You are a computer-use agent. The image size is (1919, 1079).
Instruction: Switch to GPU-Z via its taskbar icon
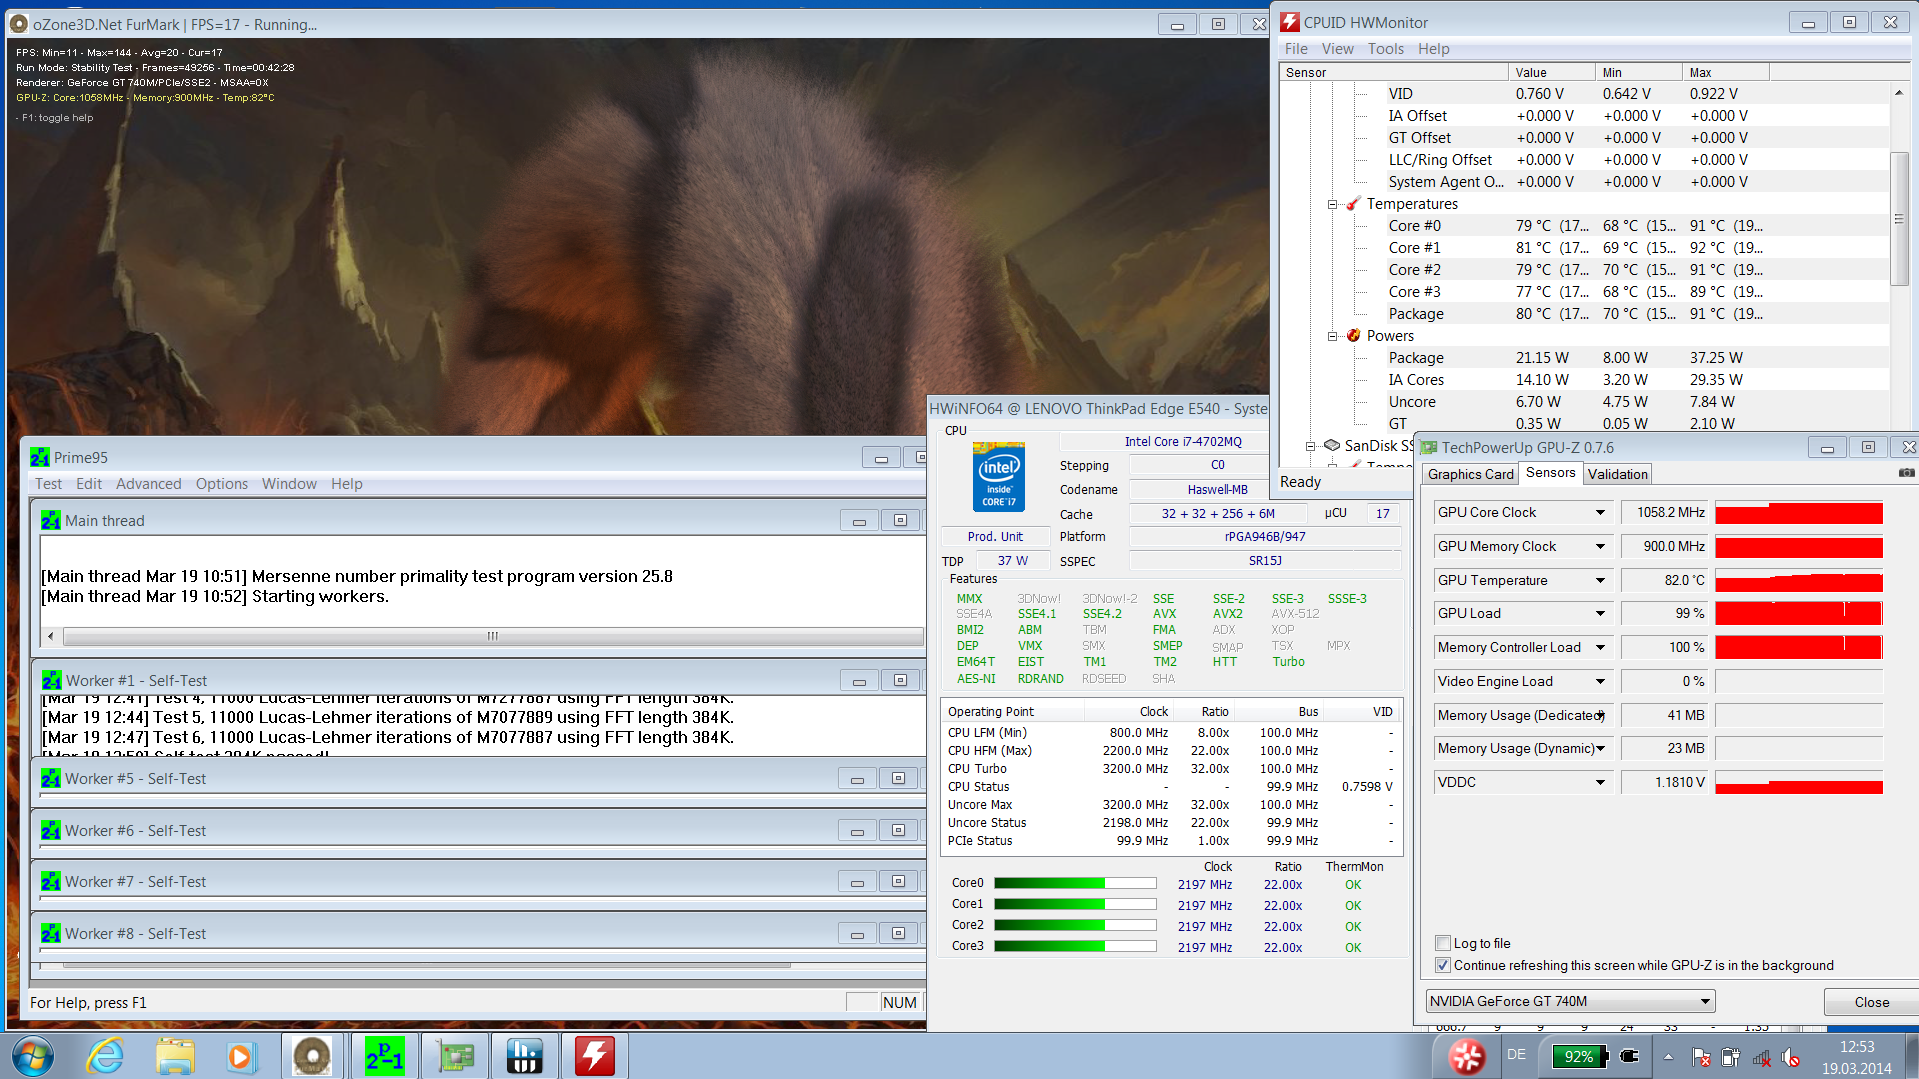click(455, 1056)
